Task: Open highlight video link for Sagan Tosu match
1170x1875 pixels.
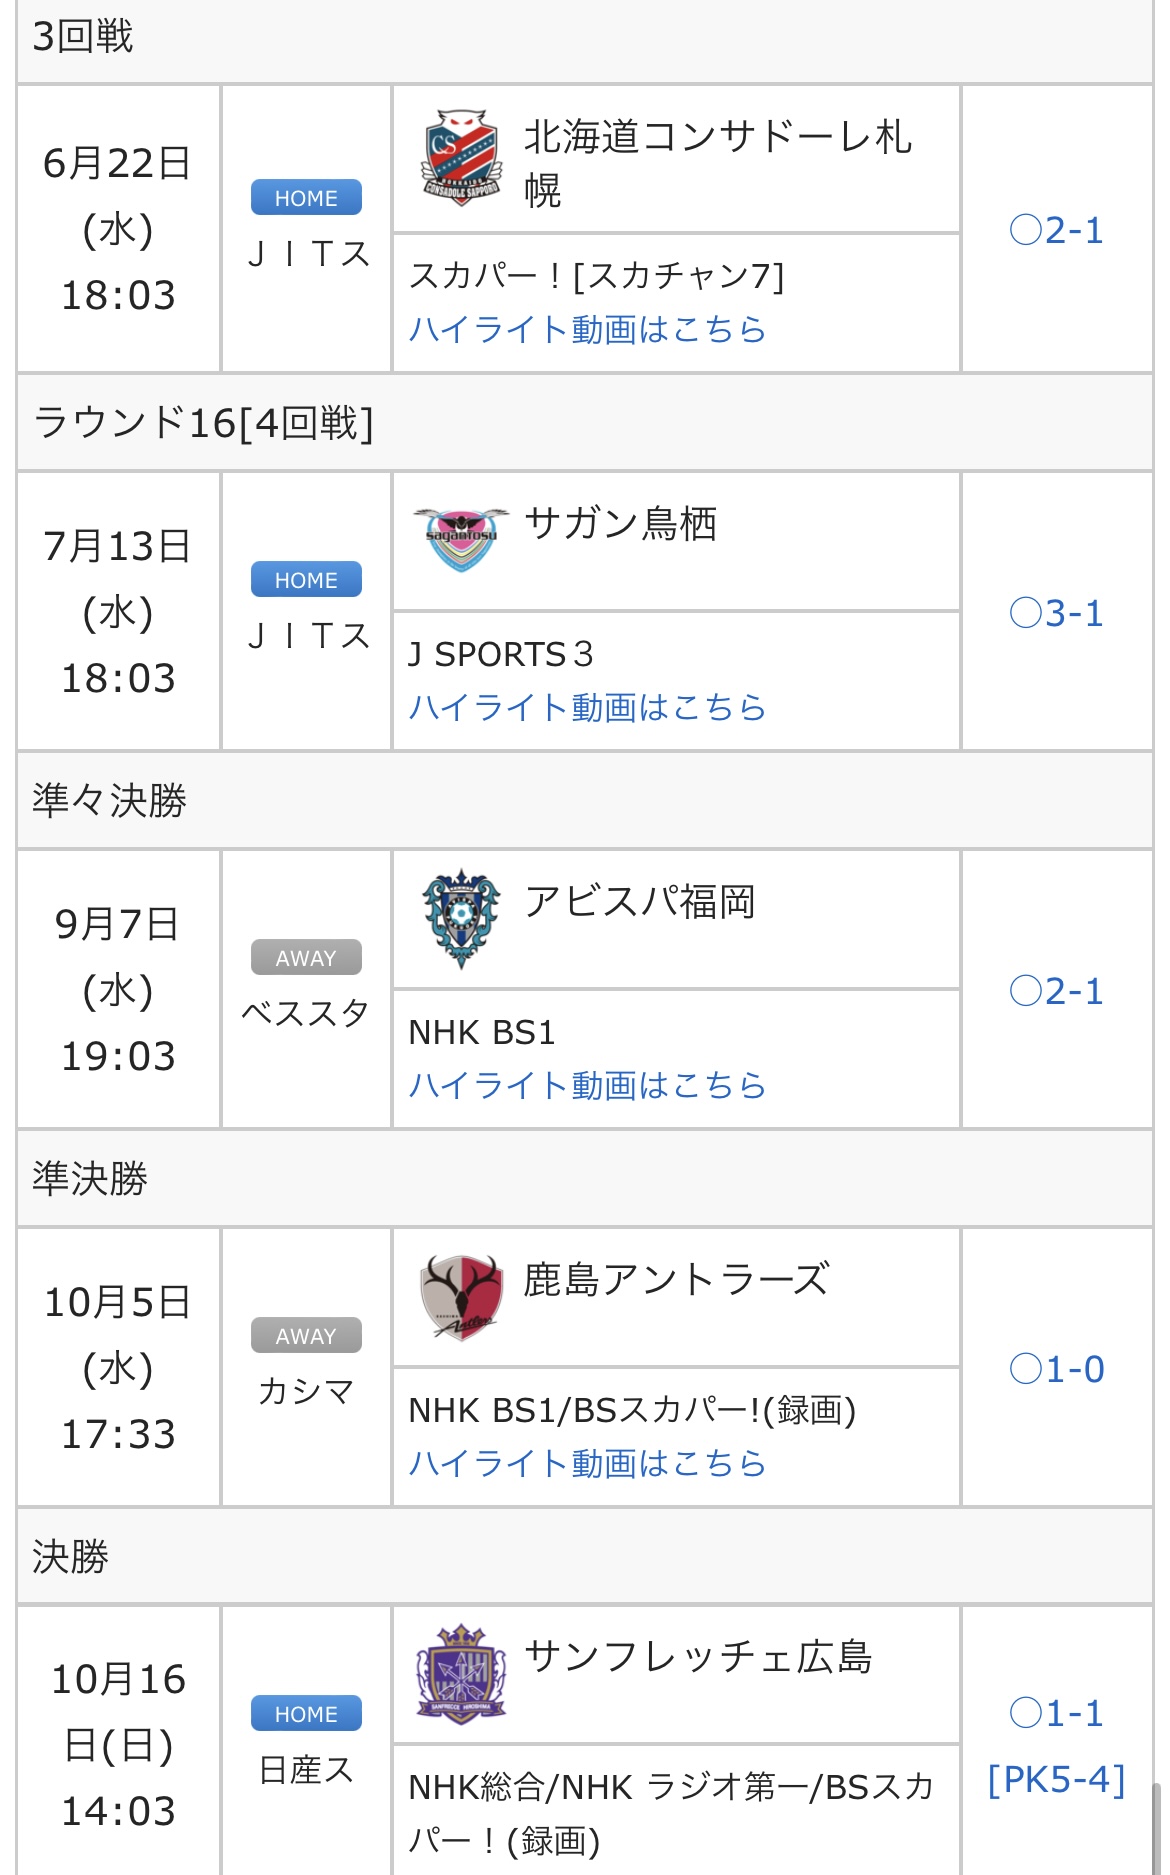Action: coord(587,707)
